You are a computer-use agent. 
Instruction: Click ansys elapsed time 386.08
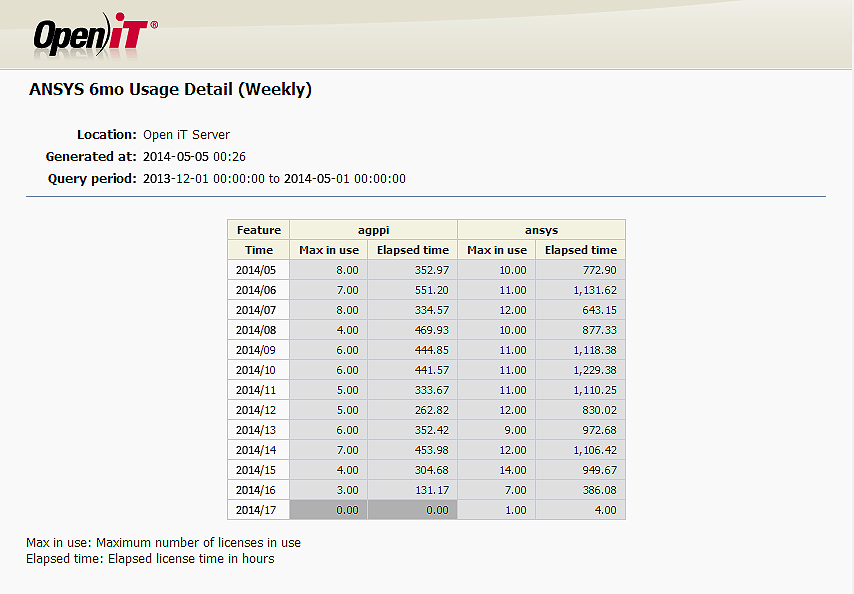click(581, 490)
